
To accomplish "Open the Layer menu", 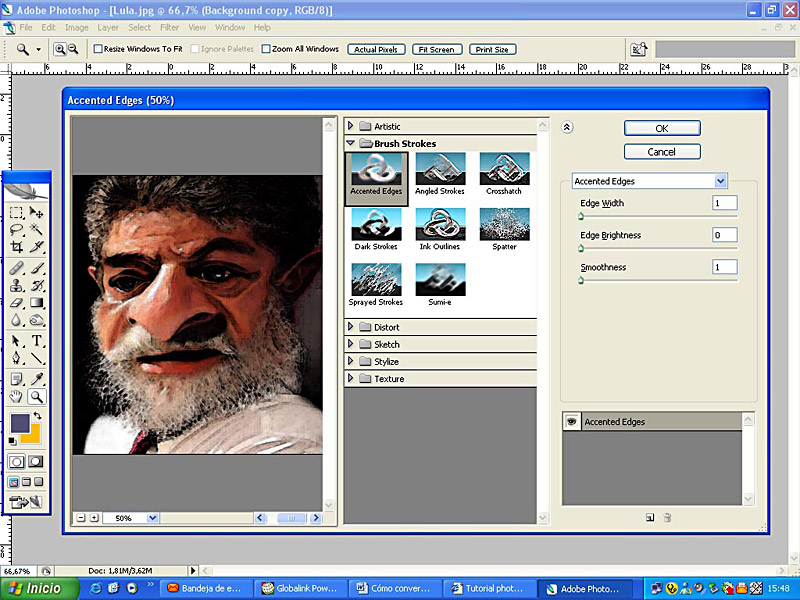I will click(x=107, y=27).
